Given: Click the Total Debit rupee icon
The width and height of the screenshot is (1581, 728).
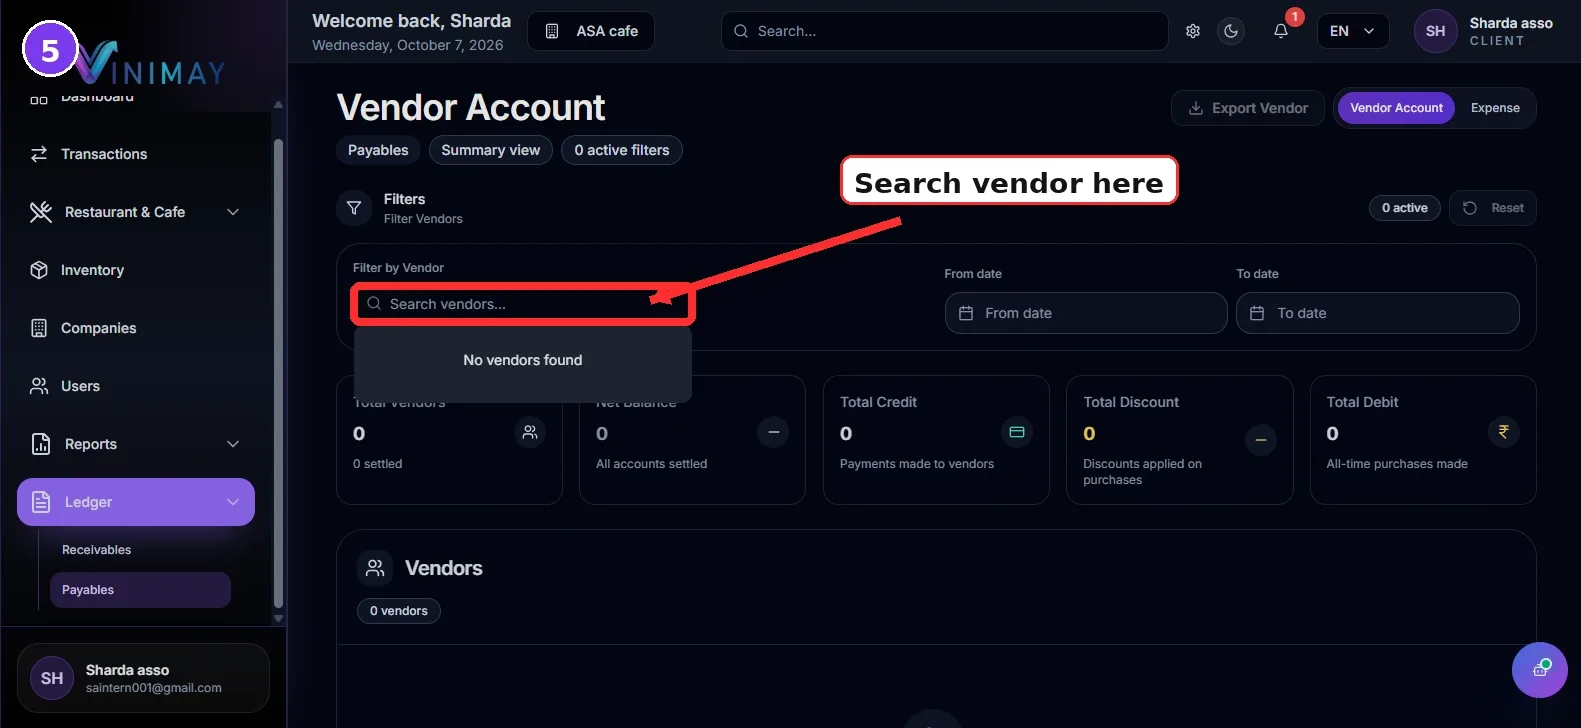Looking at the screenshot, I should click(x=1503, y=432).
